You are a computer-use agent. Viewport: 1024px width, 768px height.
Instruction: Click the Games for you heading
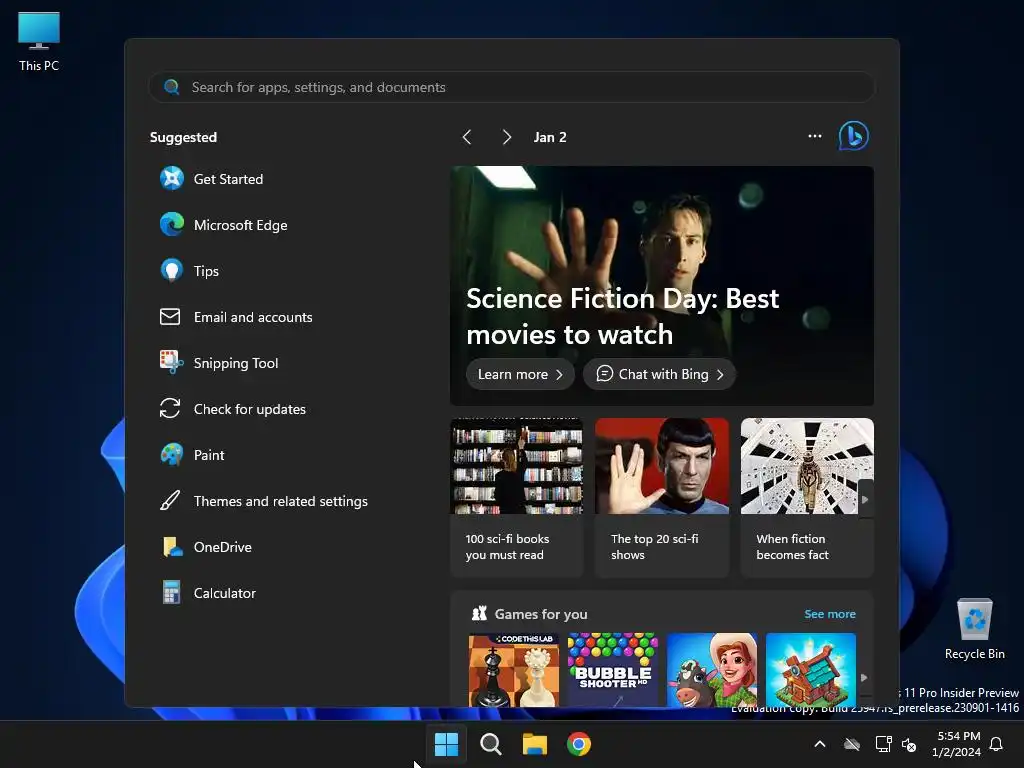541,614
